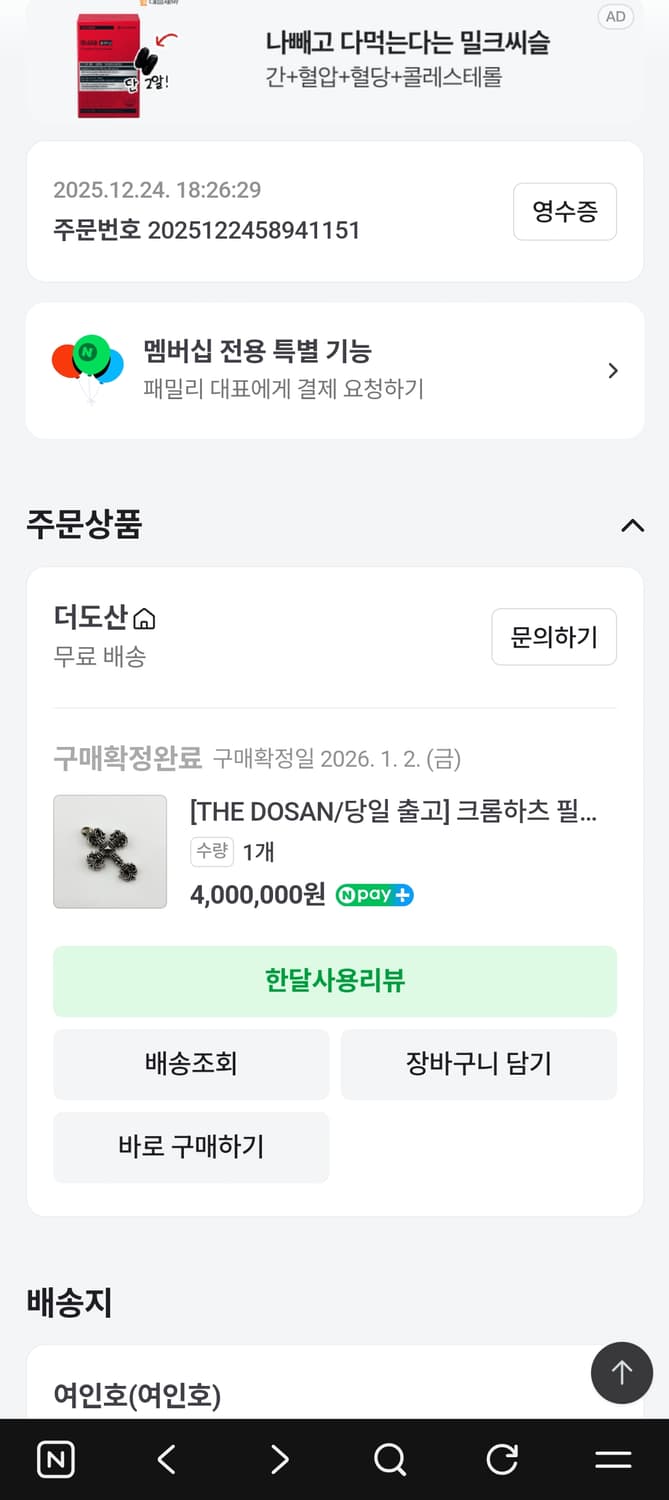
Task: Tap the scroll-to-top arrow button
Action: [x=621, y=1372]
